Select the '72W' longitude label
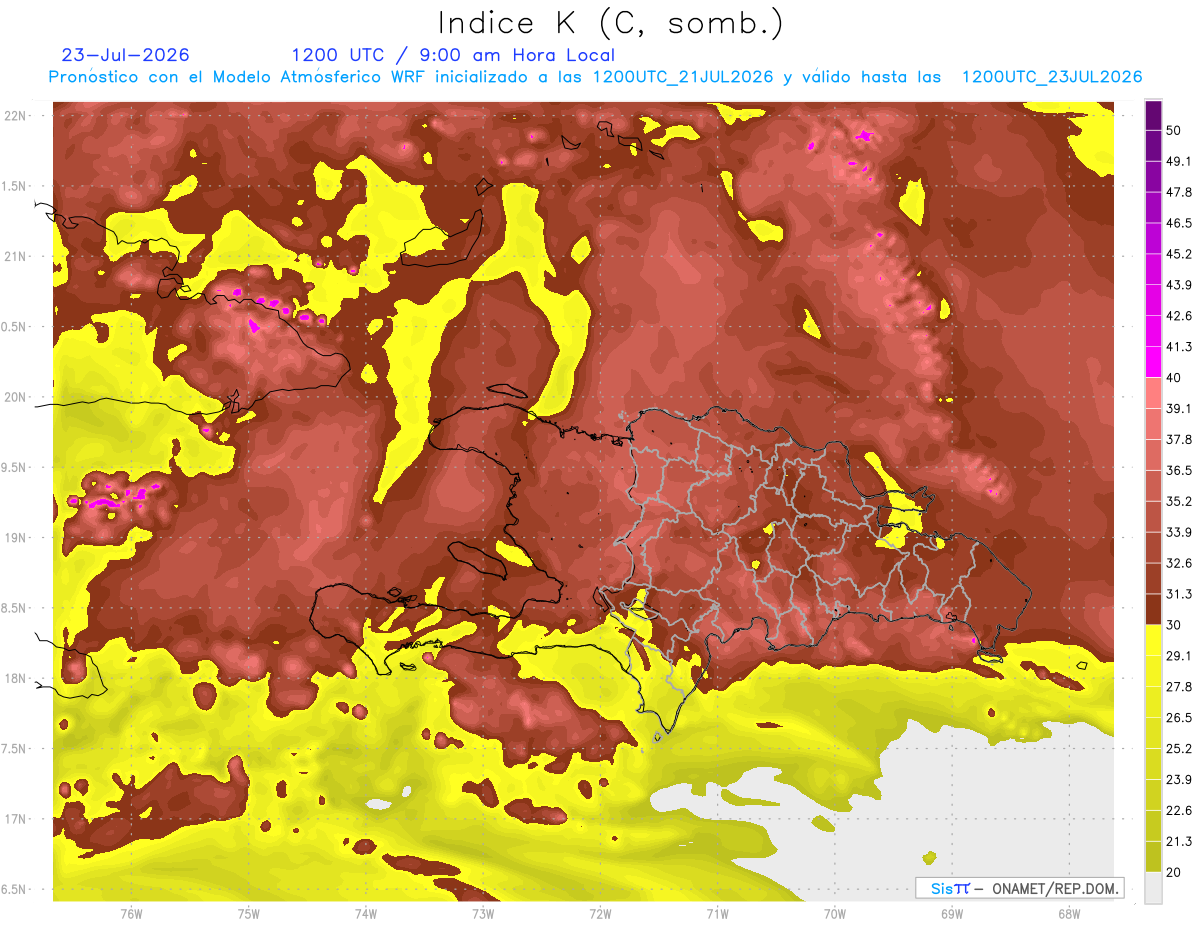Viewport: 1200px width, 927px height. (600, 913)
